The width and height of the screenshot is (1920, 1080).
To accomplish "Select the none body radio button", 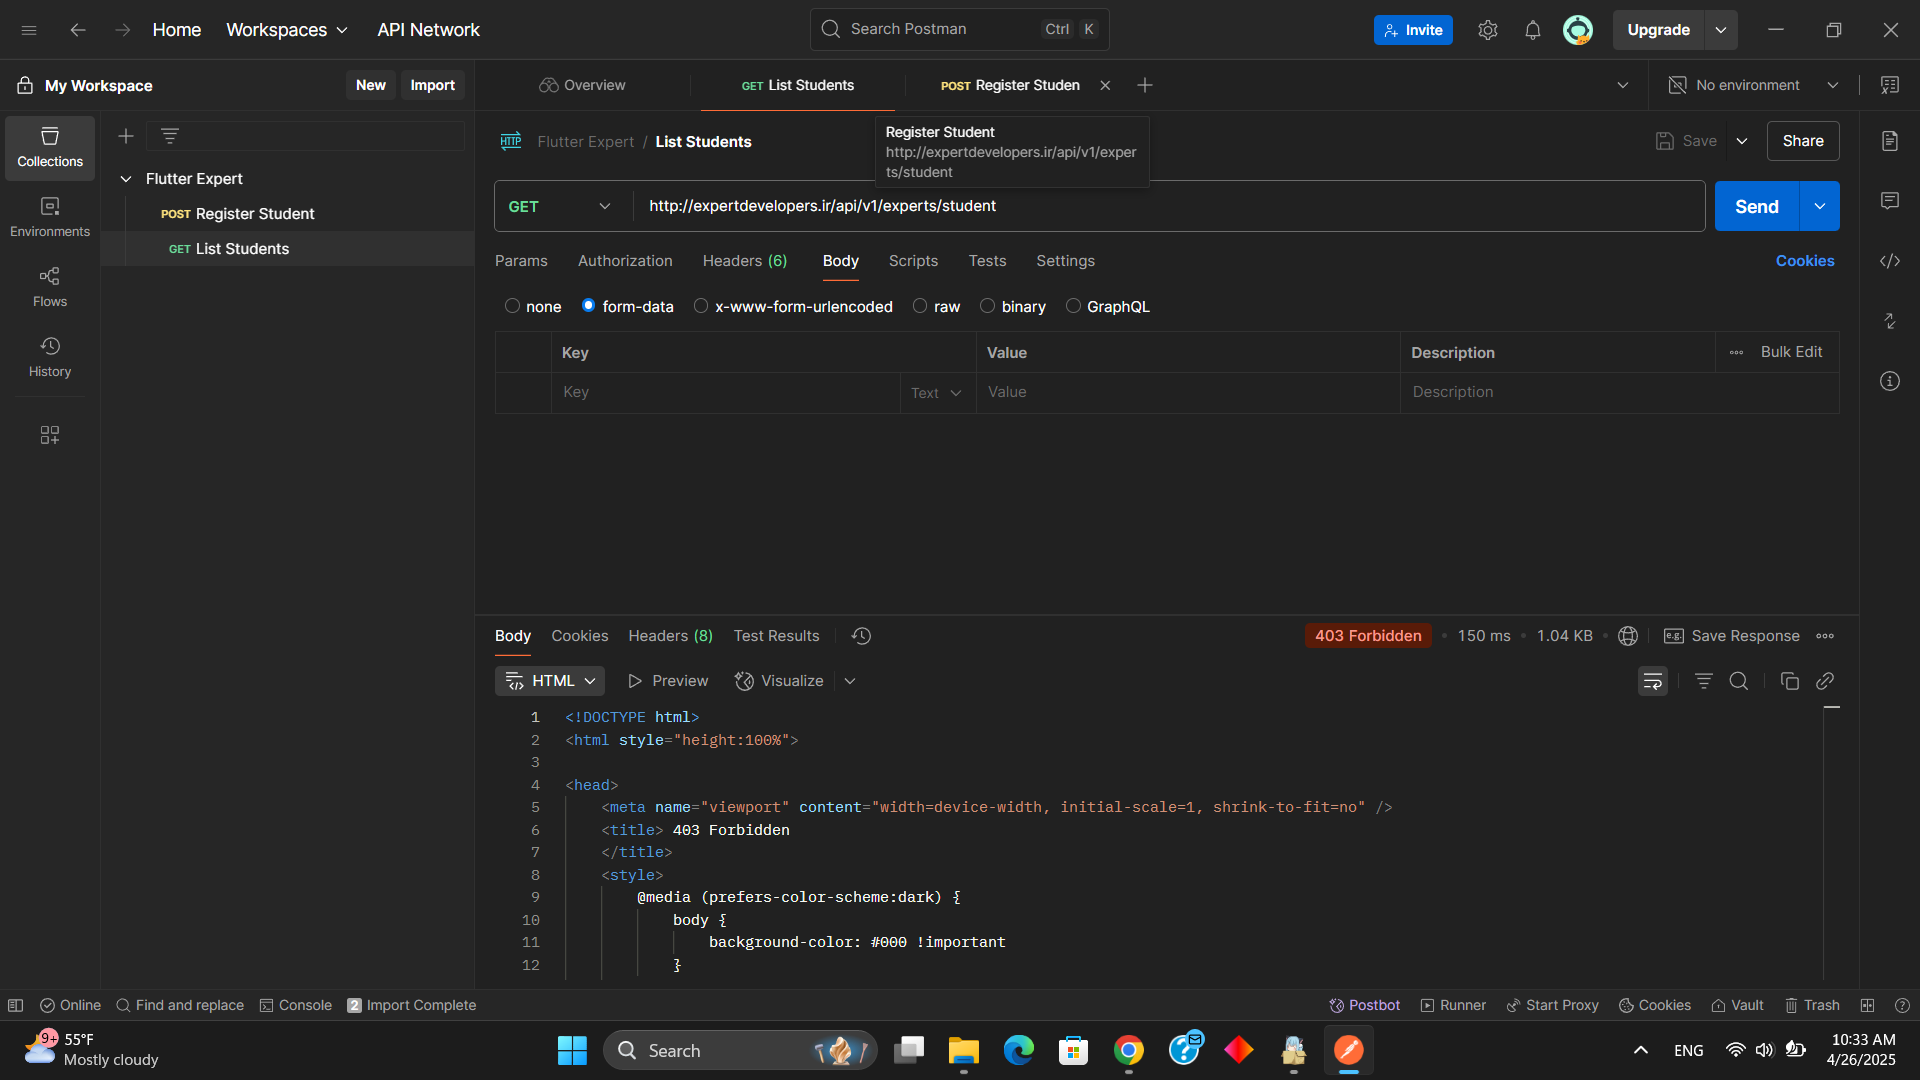I will point(512,306).
